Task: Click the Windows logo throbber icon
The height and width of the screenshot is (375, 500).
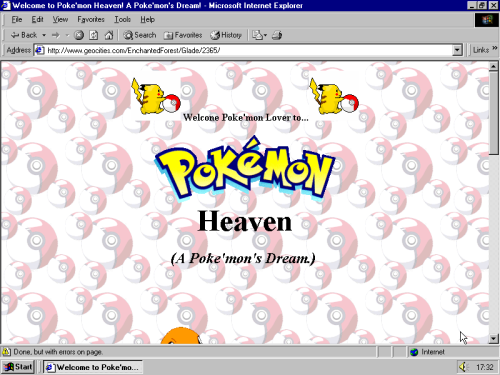Action: (x=486, y=20)
